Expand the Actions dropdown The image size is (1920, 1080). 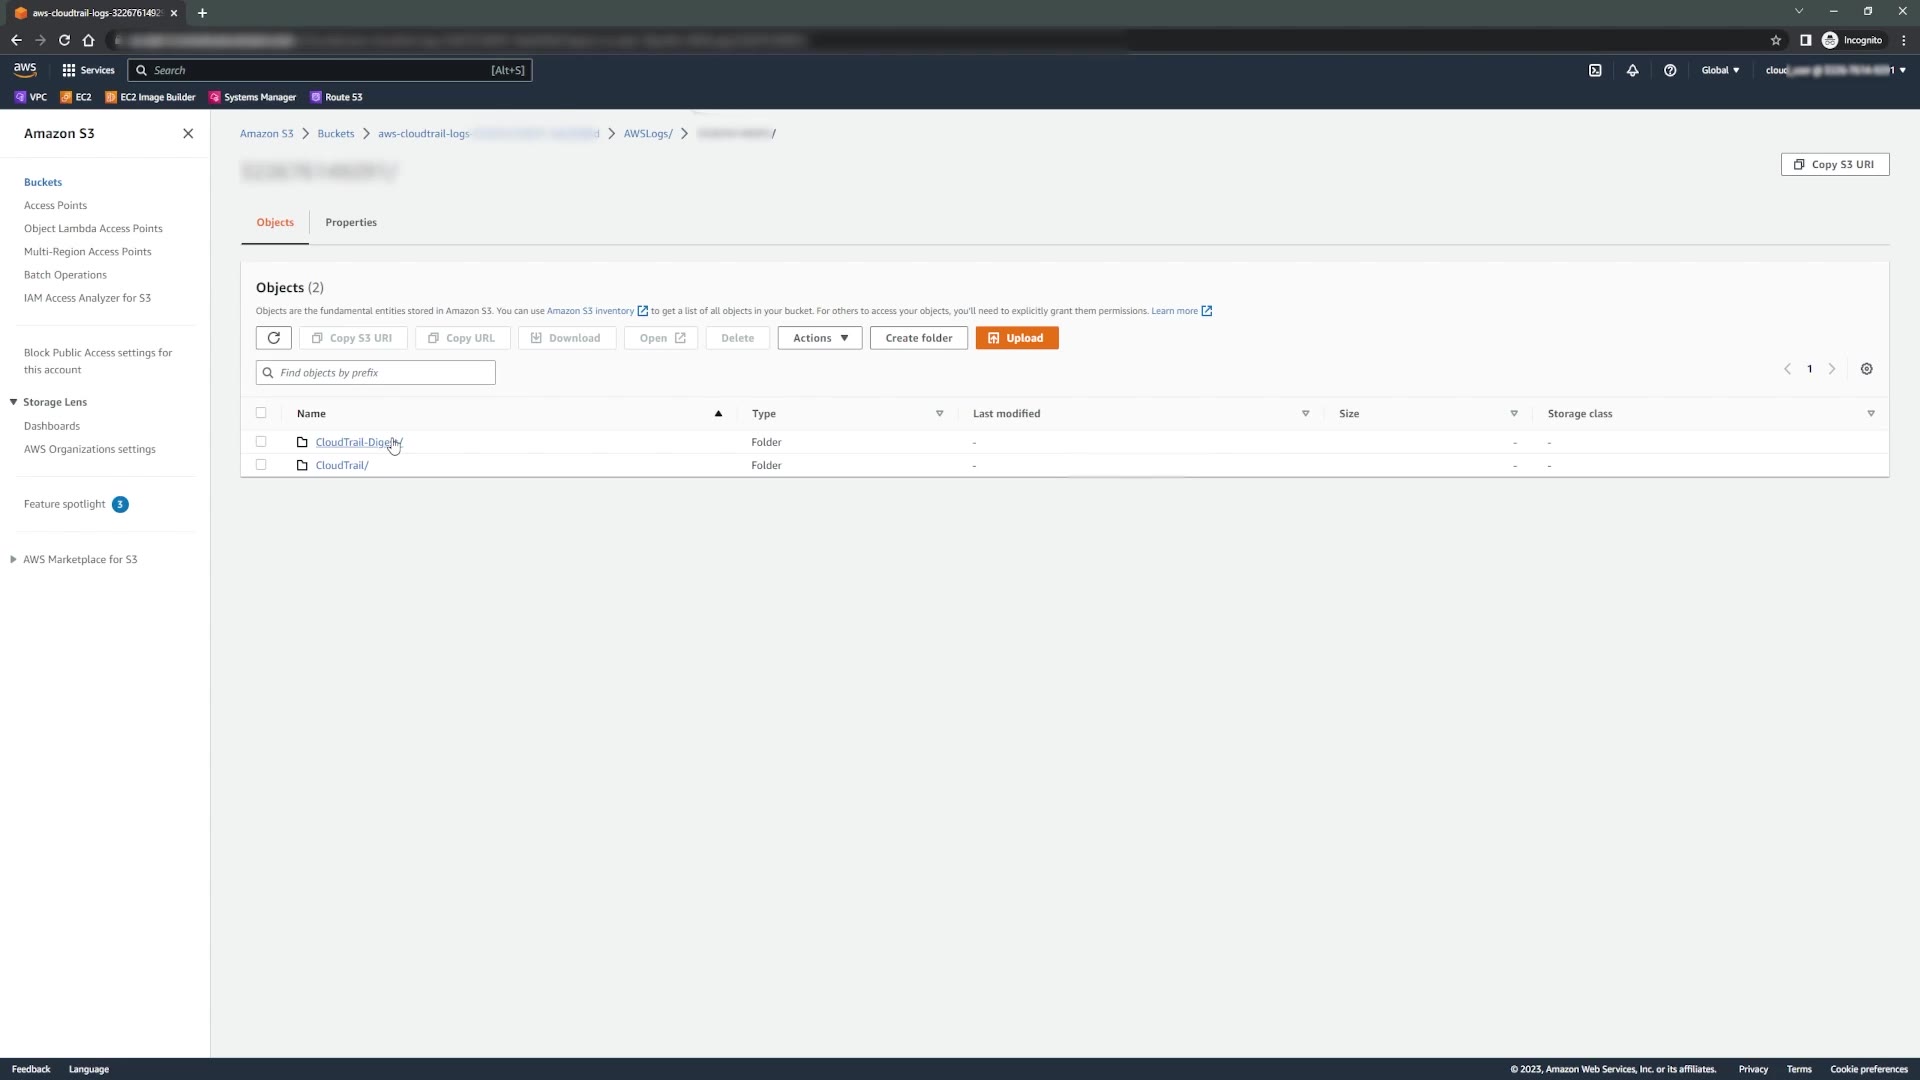[x=820, y=338]
